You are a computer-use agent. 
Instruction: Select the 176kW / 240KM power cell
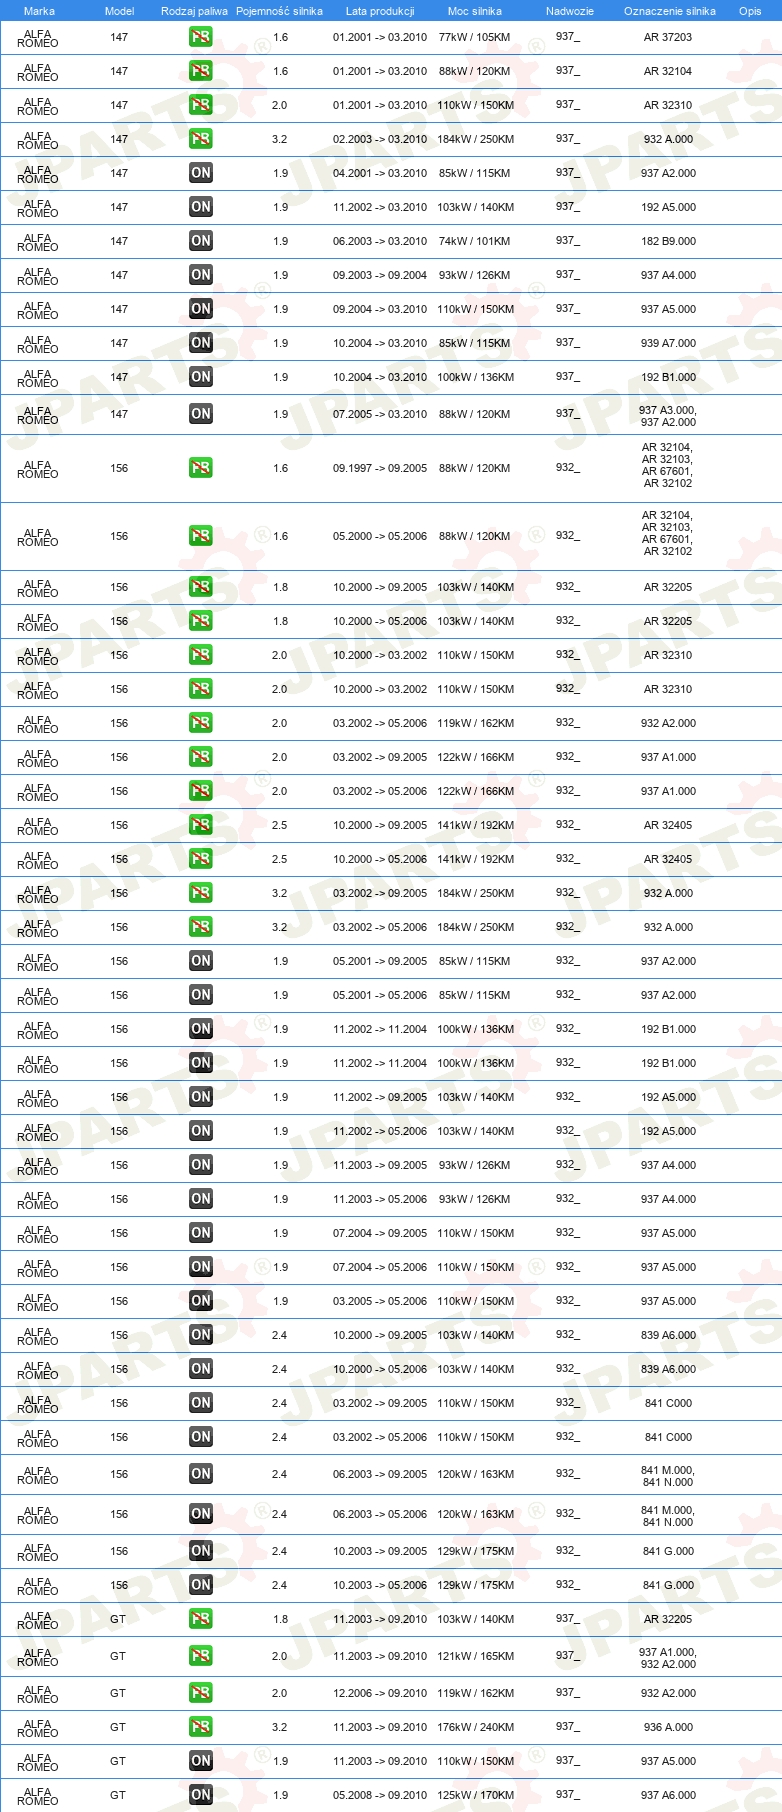click(476, 1727)
